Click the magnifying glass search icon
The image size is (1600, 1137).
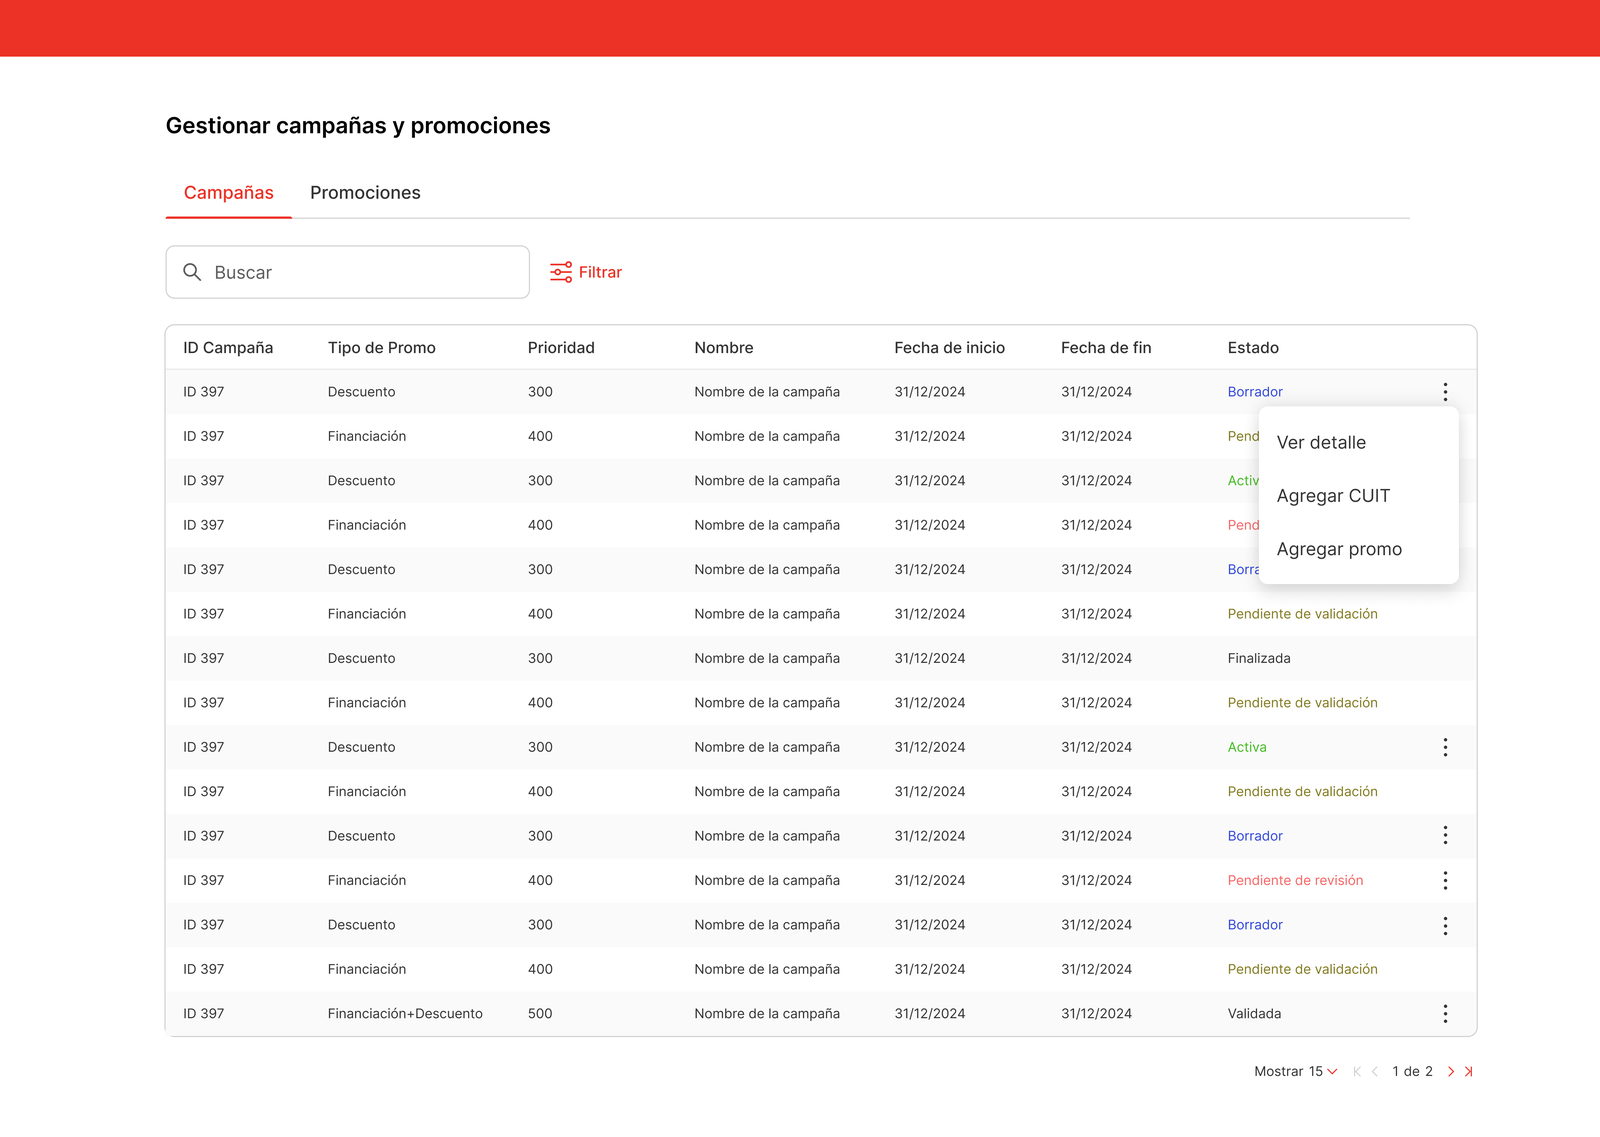pos(192,272)
